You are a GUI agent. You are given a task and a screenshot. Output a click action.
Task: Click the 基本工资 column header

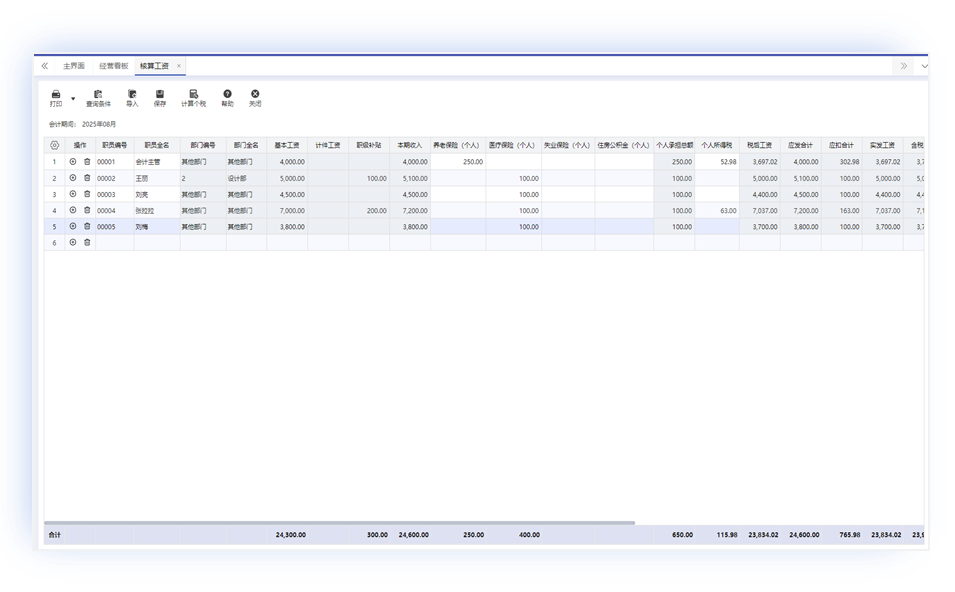286,145
